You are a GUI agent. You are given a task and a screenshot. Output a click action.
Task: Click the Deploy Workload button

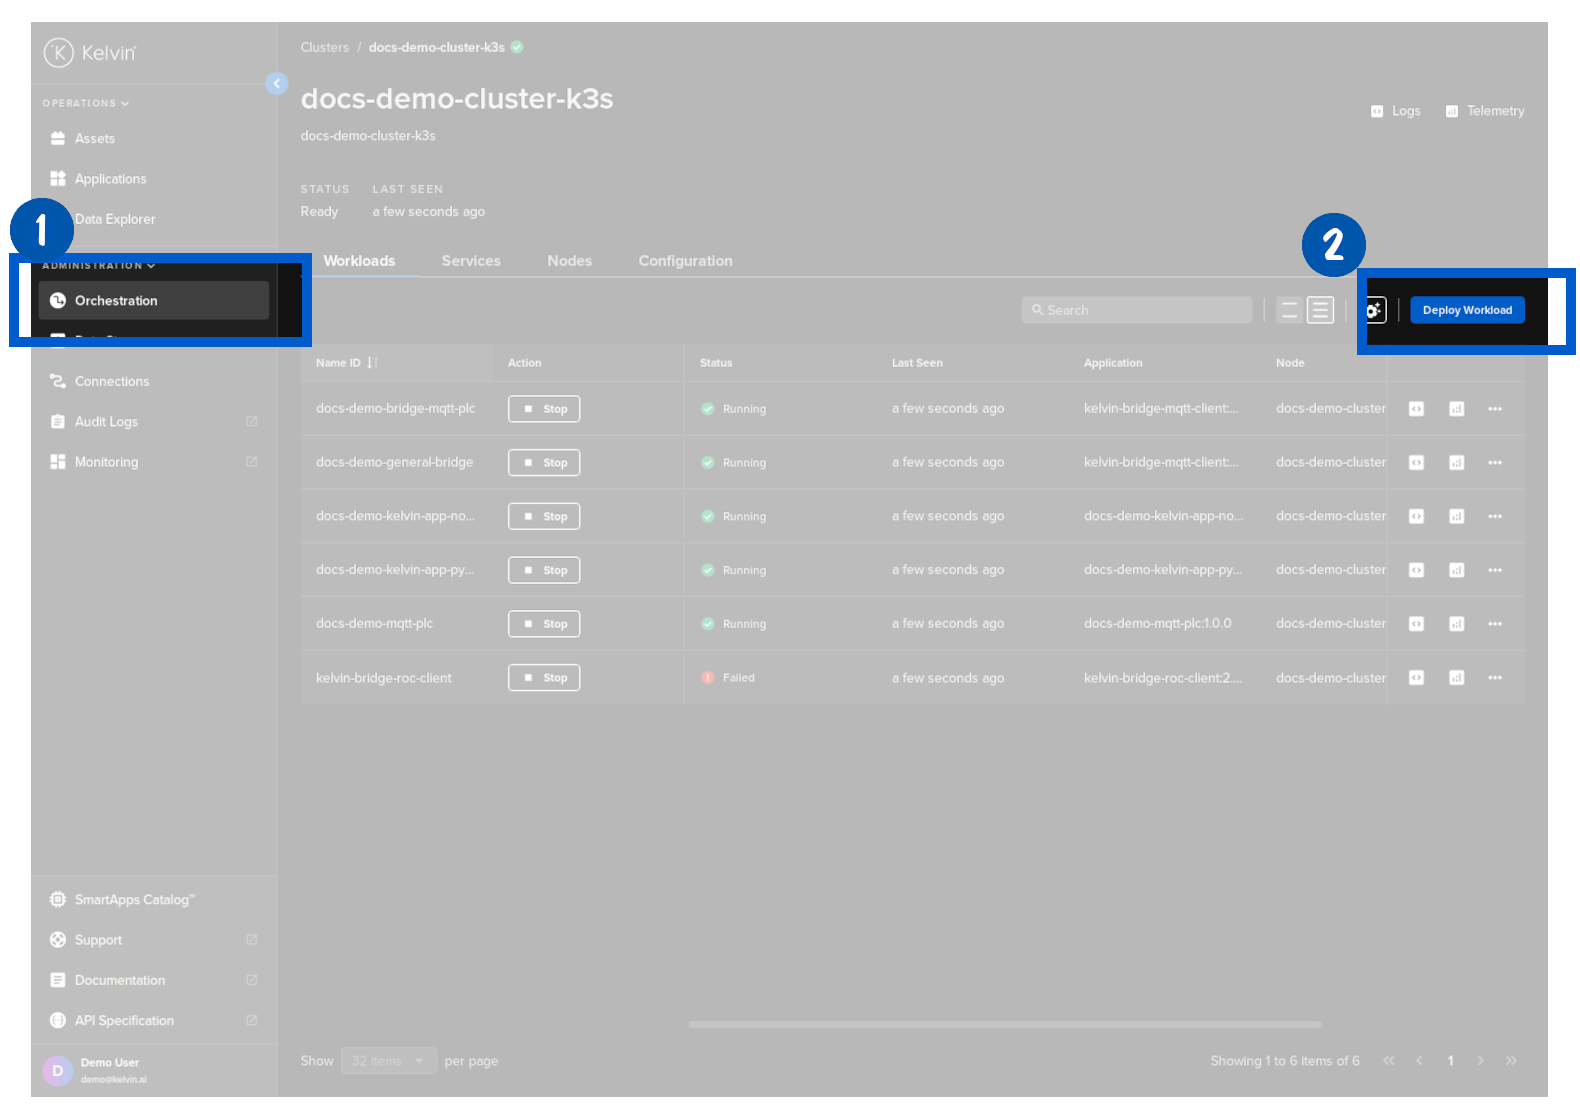(x=1466, y=311)
